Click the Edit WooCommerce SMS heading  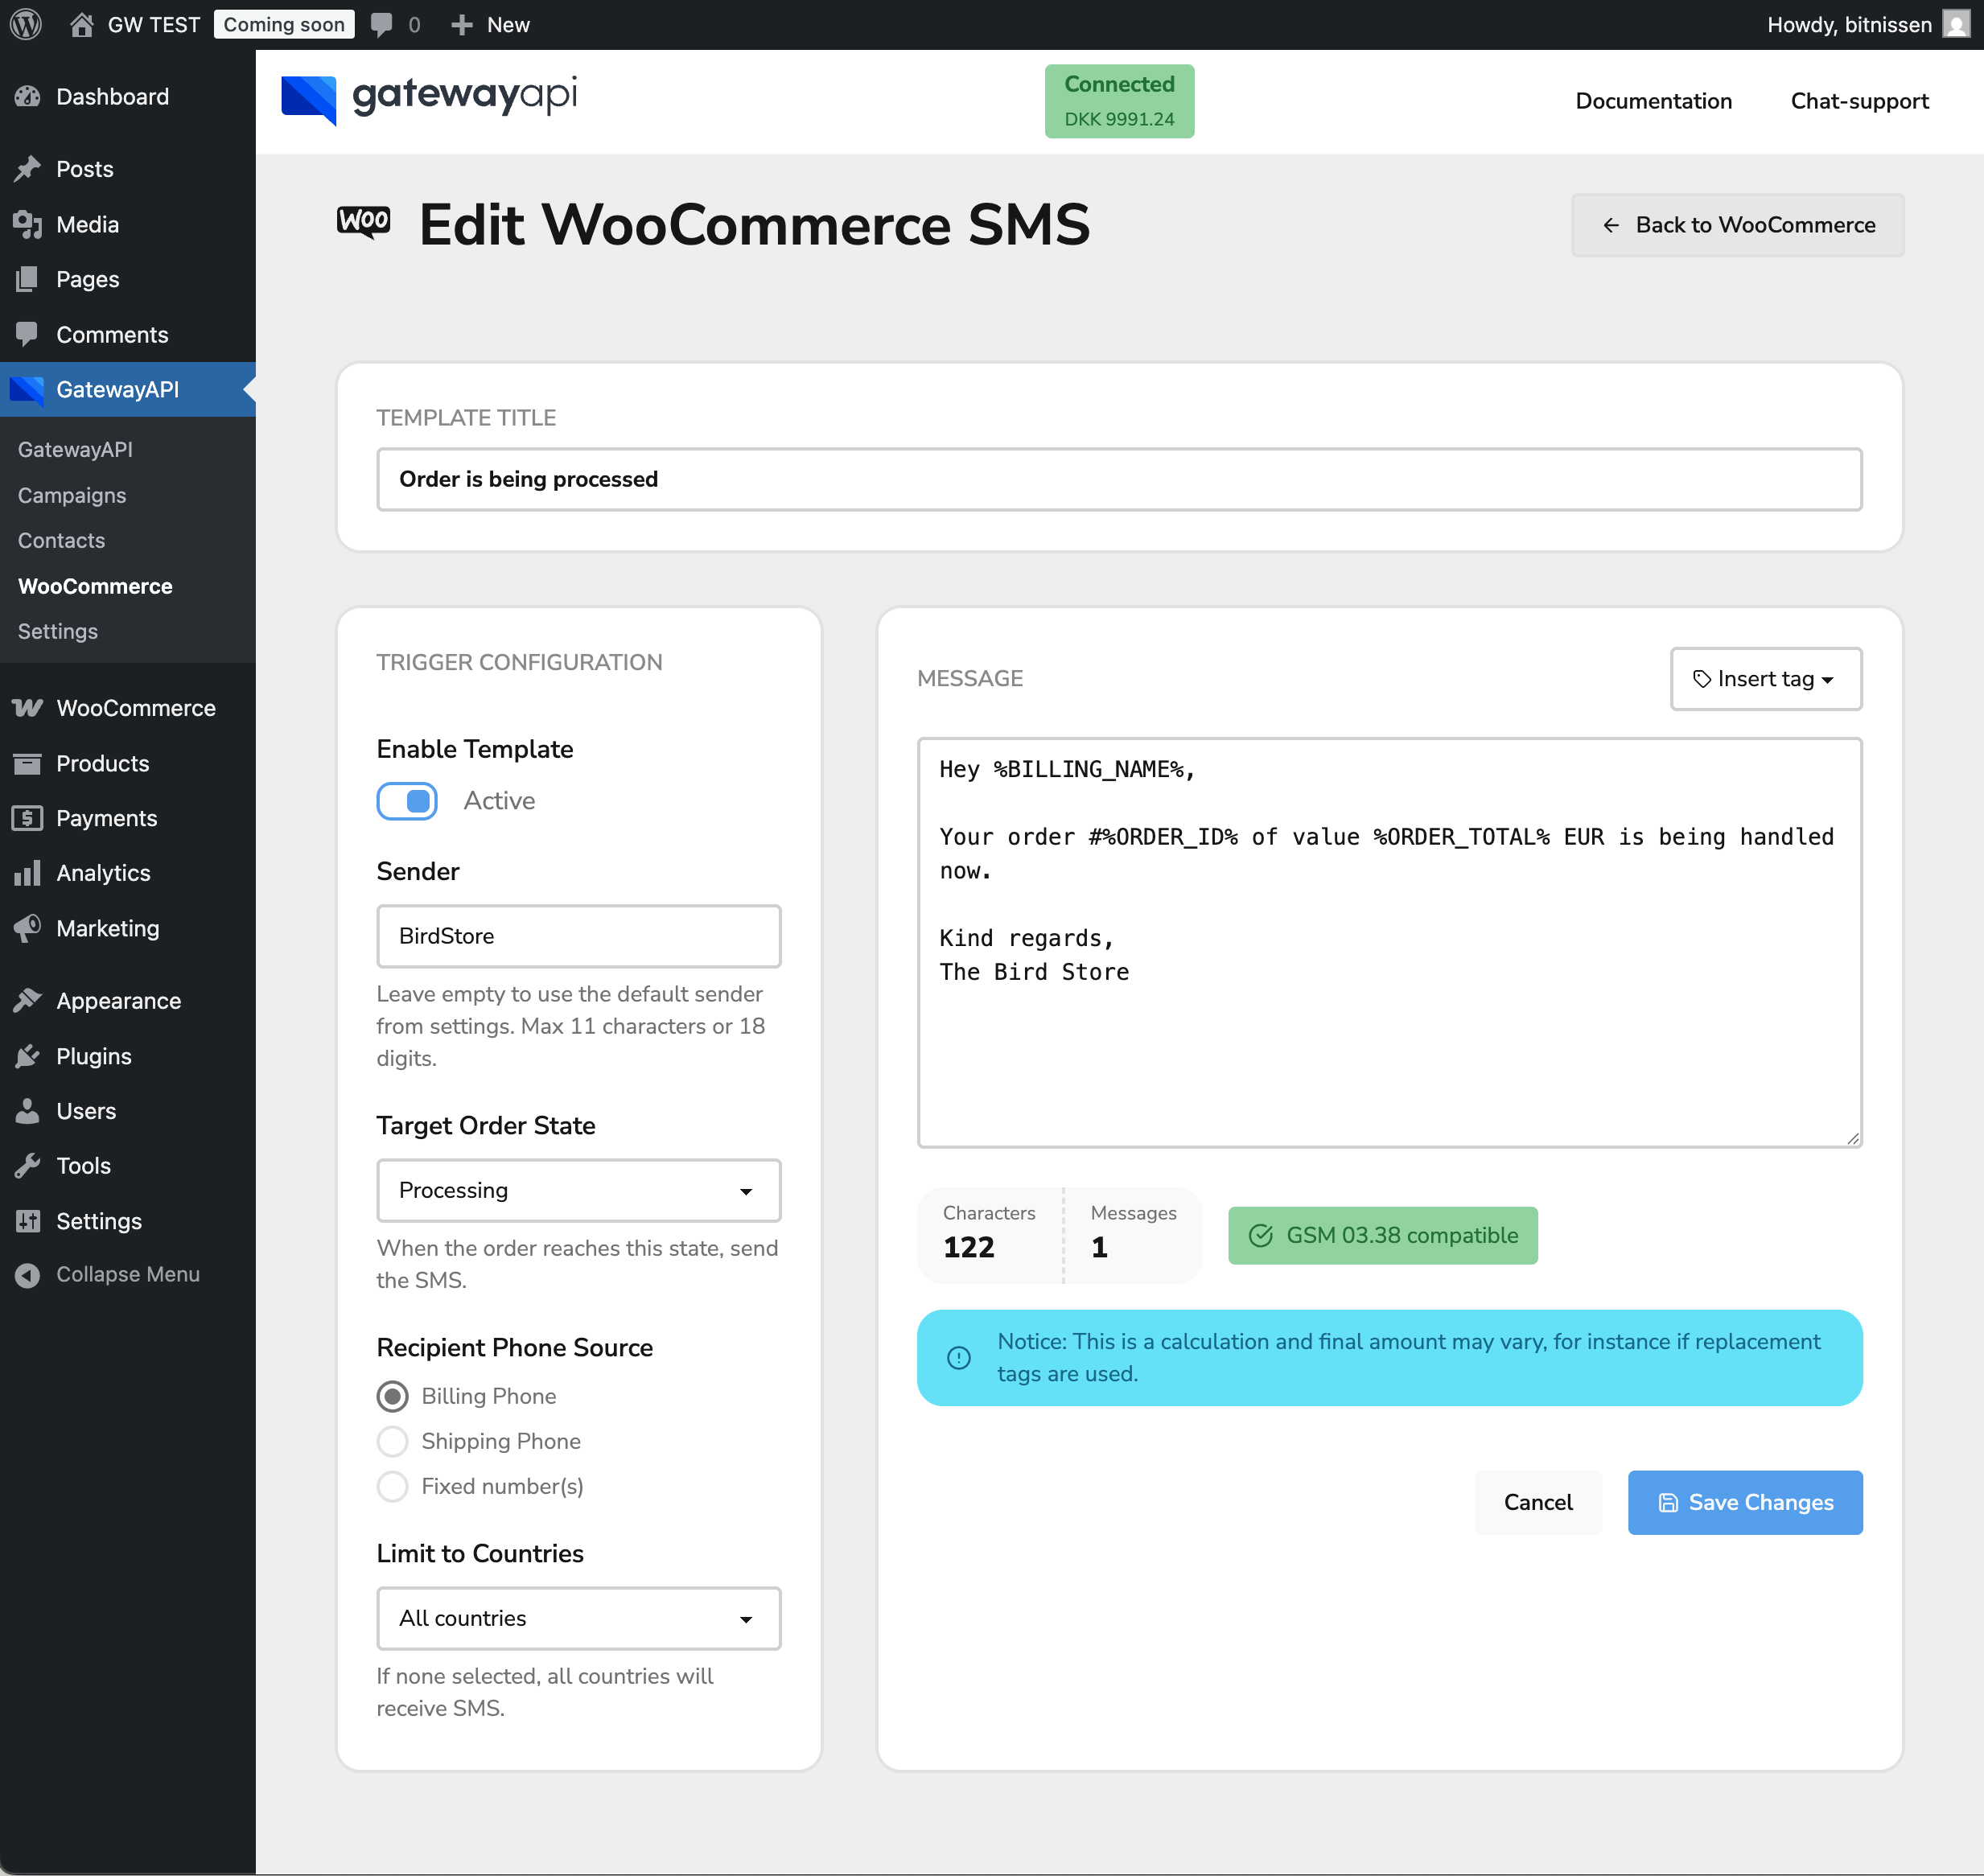point(755,224)
